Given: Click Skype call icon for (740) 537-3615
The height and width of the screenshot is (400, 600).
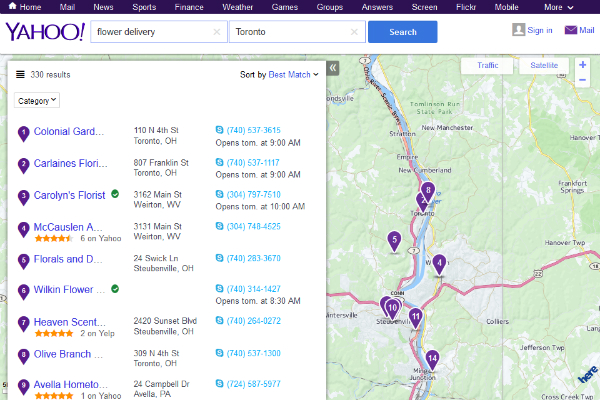Looking at the screenshot, I should pyautogui.click(x=219, y=130).
